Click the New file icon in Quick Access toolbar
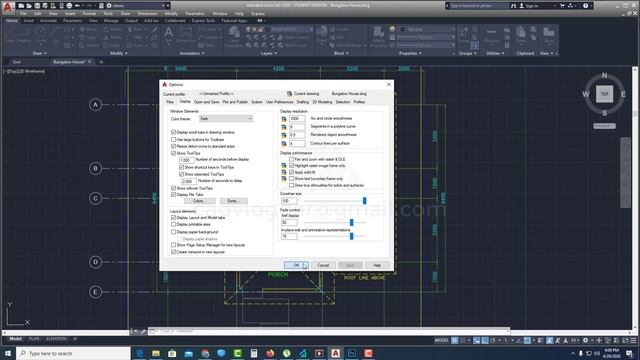The height and width of the screenshot is (360, 640). 21,6
